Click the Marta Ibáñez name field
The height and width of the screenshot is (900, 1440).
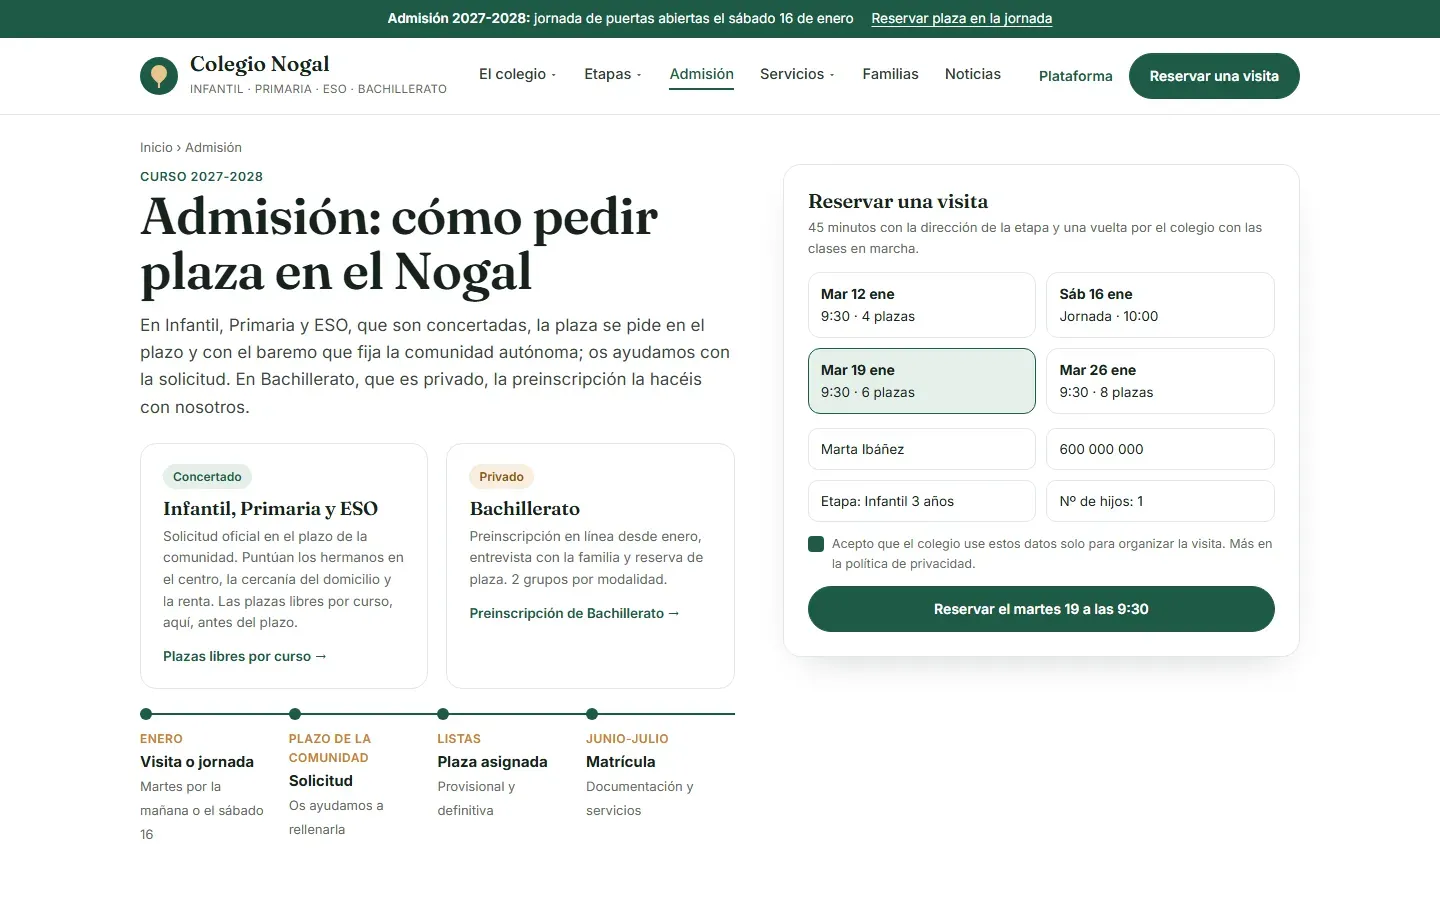[x=922, y=449]
